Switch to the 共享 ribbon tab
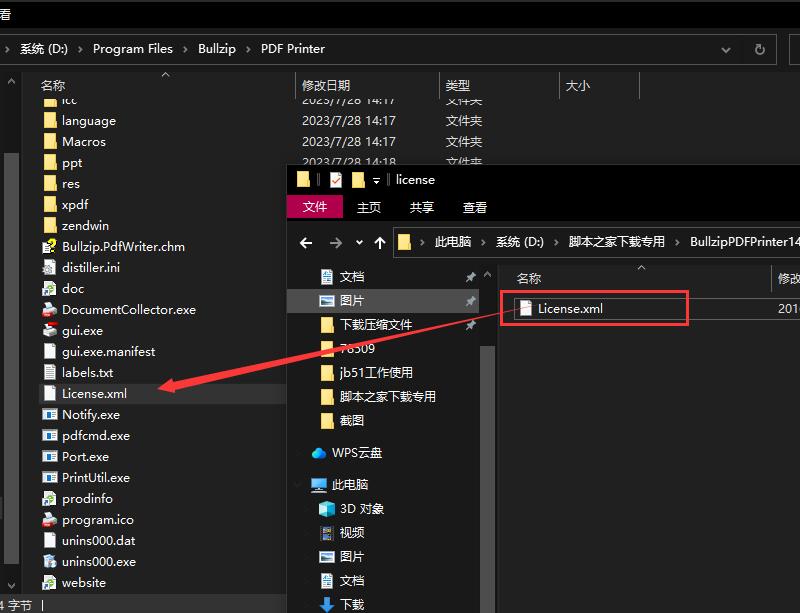This screenshot has height=613, width=800. (x=422, y=207)
